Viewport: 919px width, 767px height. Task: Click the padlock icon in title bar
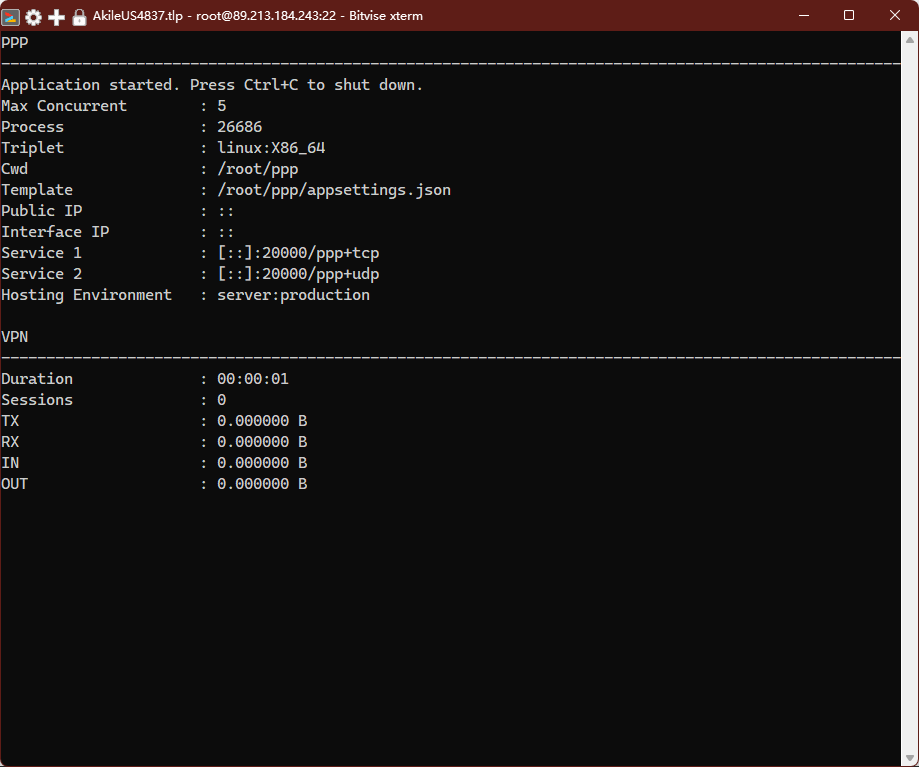click(x=79, y=16)
